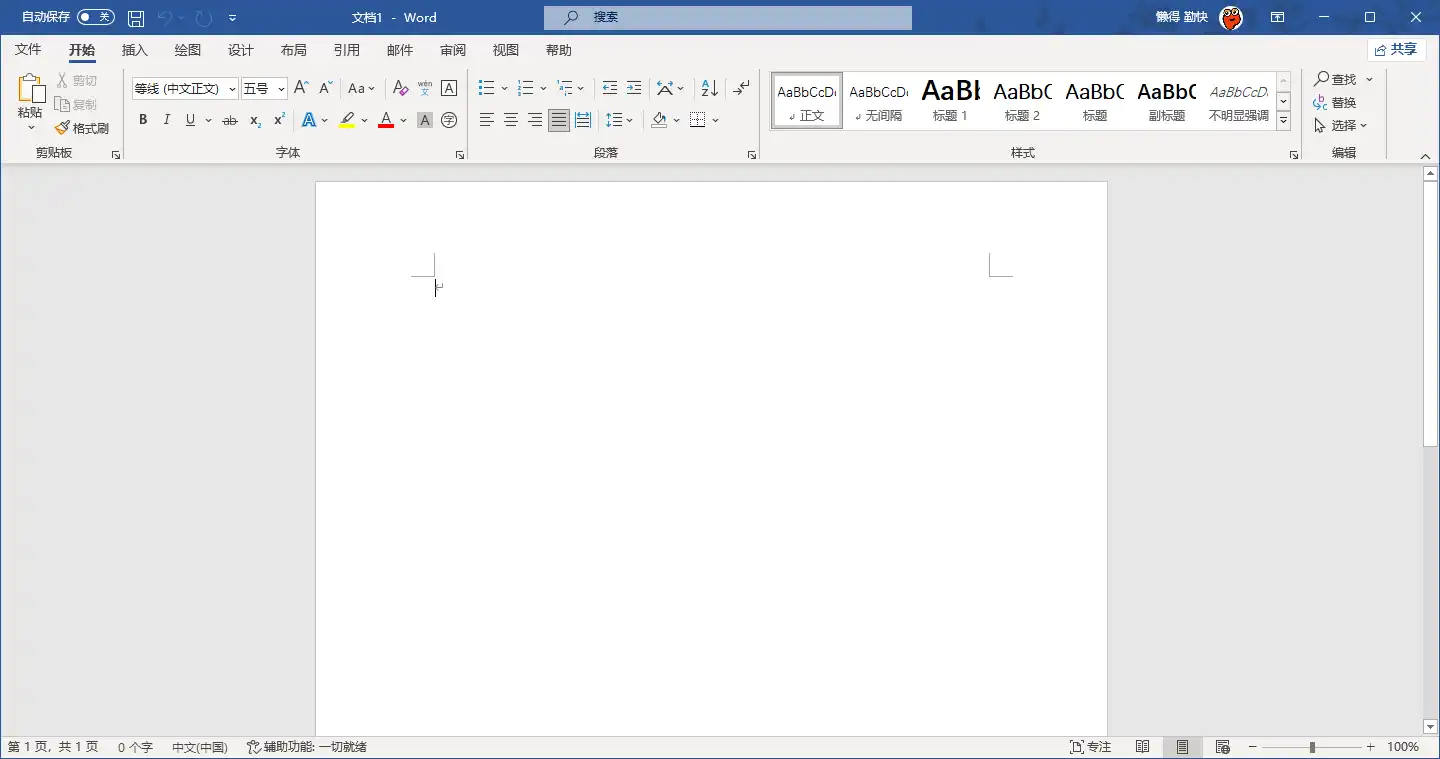Click the Cut scissors icon
Image resolution: width=1440 pixels, height=759 pixels.
(62, 80)
